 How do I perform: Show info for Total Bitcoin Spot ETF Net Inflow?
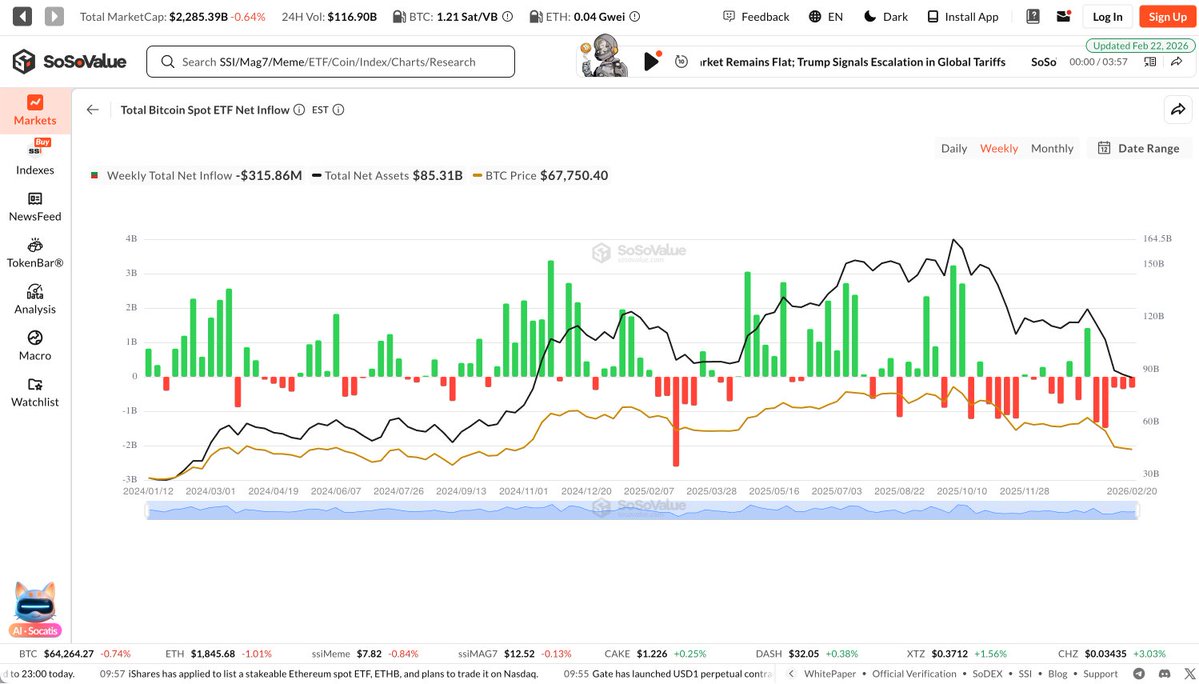(299, 109)
